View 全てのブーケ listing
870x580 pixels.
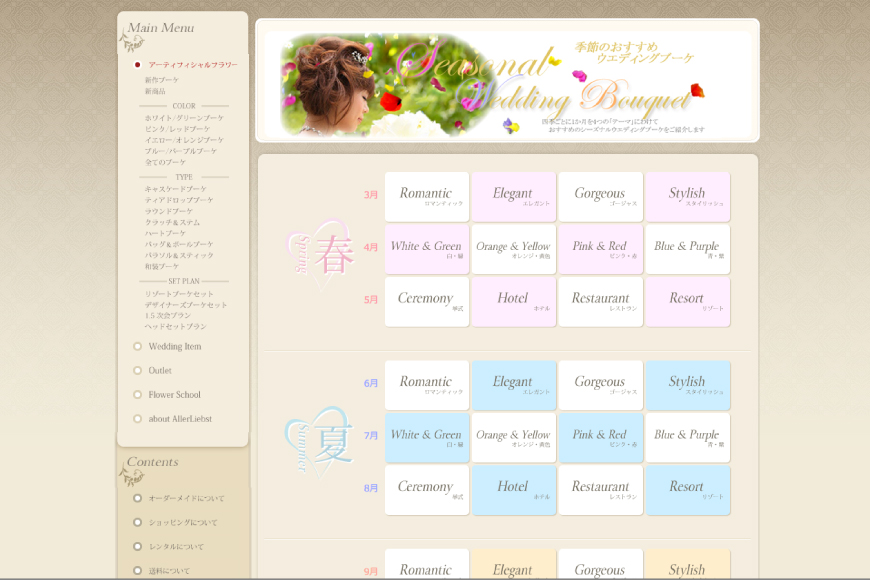(x=165, y=162)
